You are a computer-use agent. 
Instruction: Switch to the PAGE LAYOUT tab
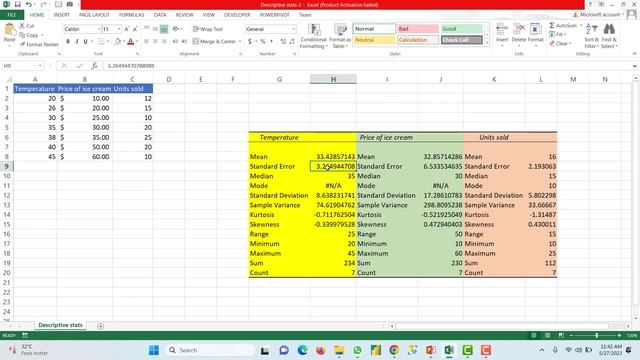coord(94,15)
